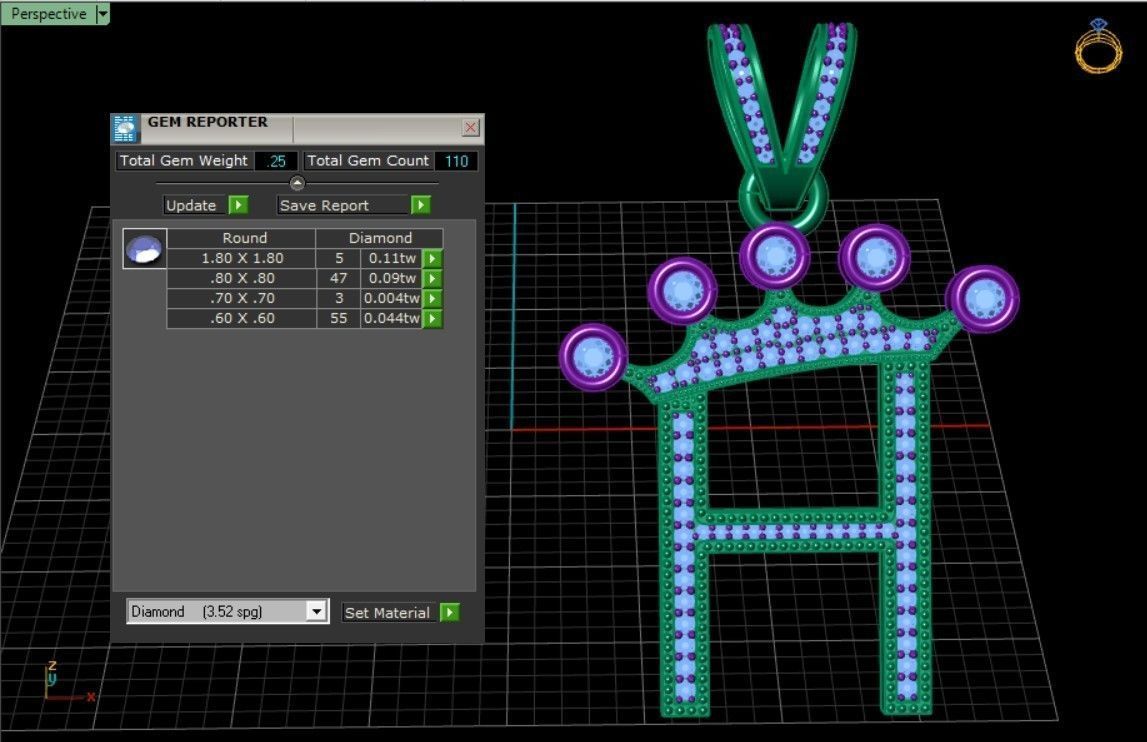
Task: Select the .60 X .60 size cell
Action: [242, 318]
